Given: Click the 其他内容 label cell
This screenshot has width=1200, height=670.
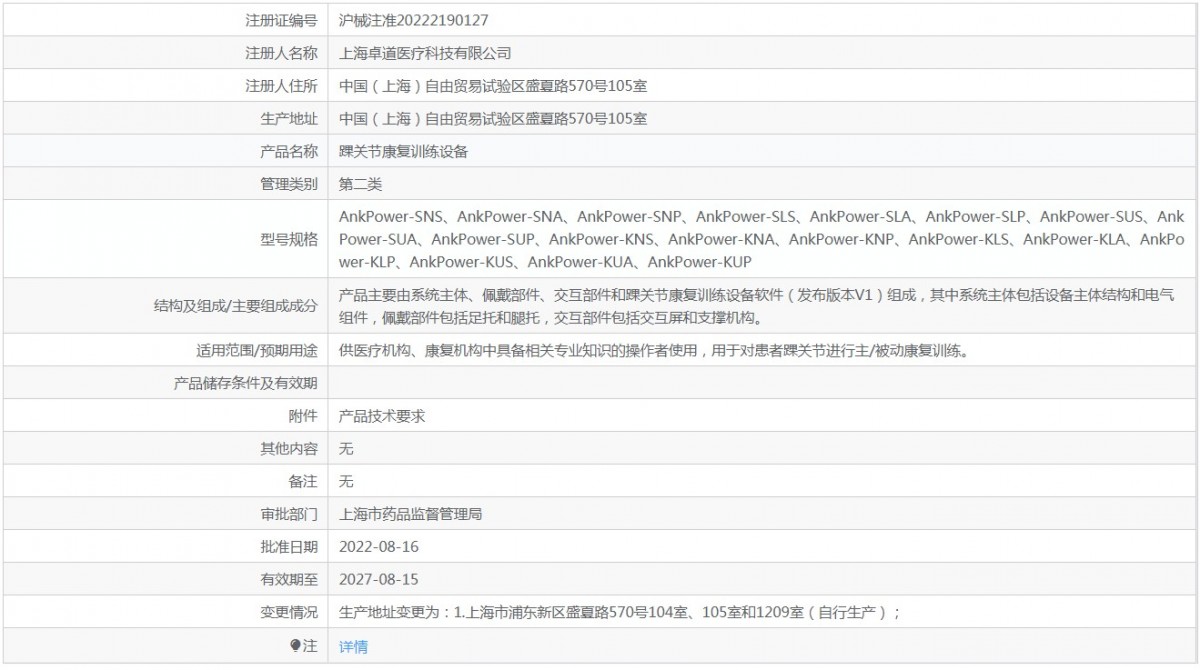Looking at the screenshot, I should 165,449.
